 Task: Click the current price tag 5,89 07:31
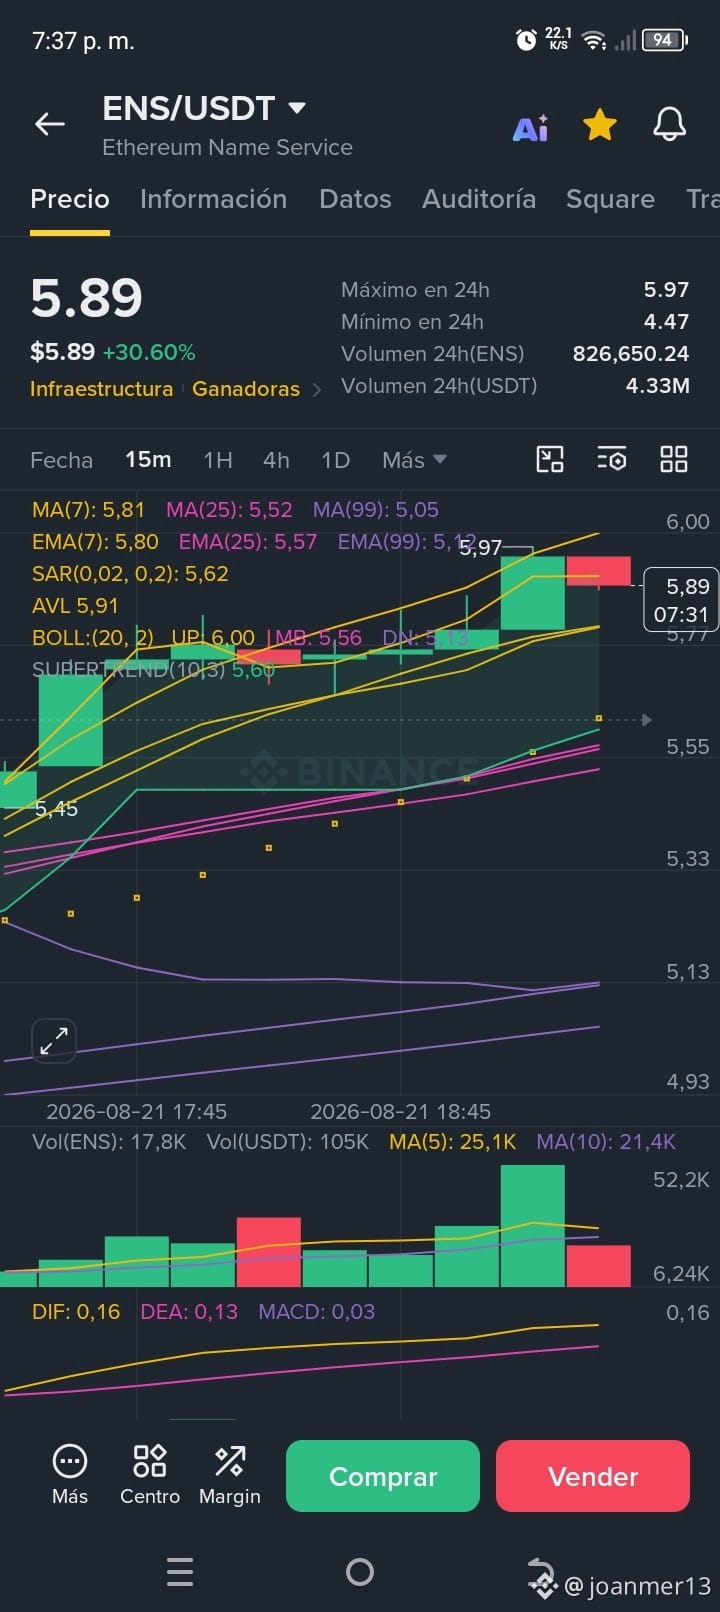(x=681, y=600)
